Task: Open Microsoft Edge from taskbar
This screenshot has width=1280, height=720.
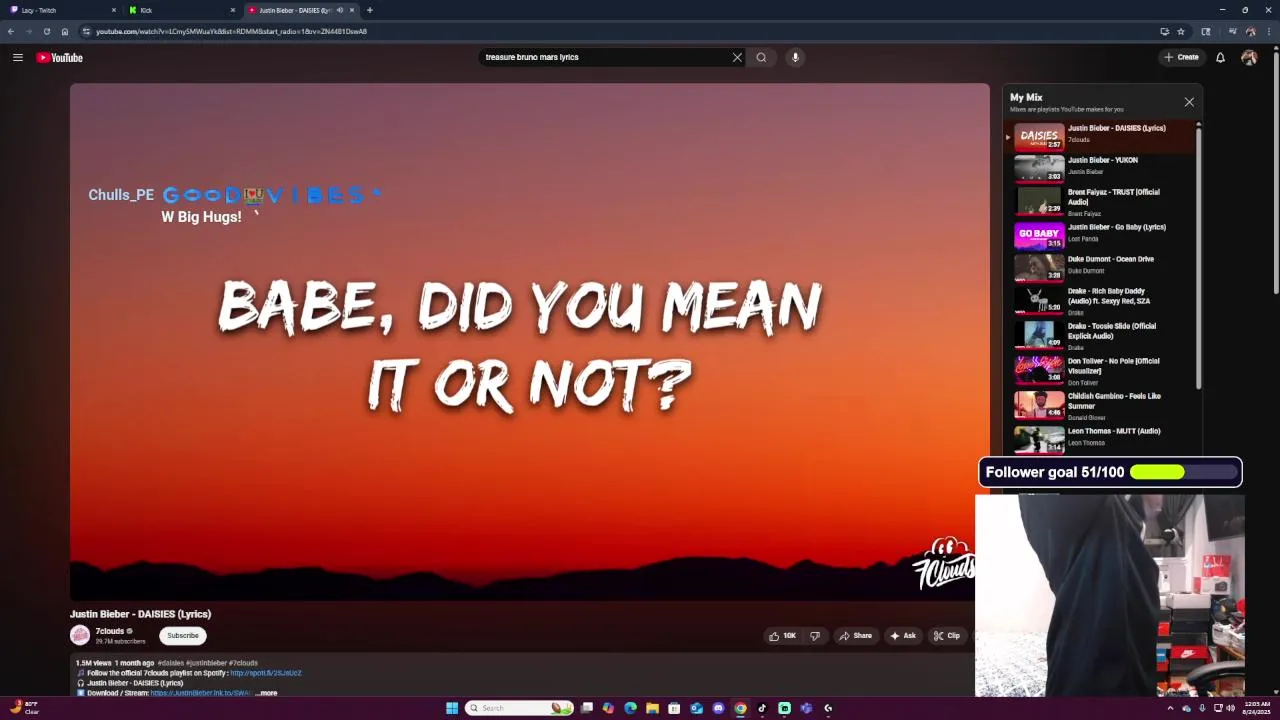Action: pos(630,708)
